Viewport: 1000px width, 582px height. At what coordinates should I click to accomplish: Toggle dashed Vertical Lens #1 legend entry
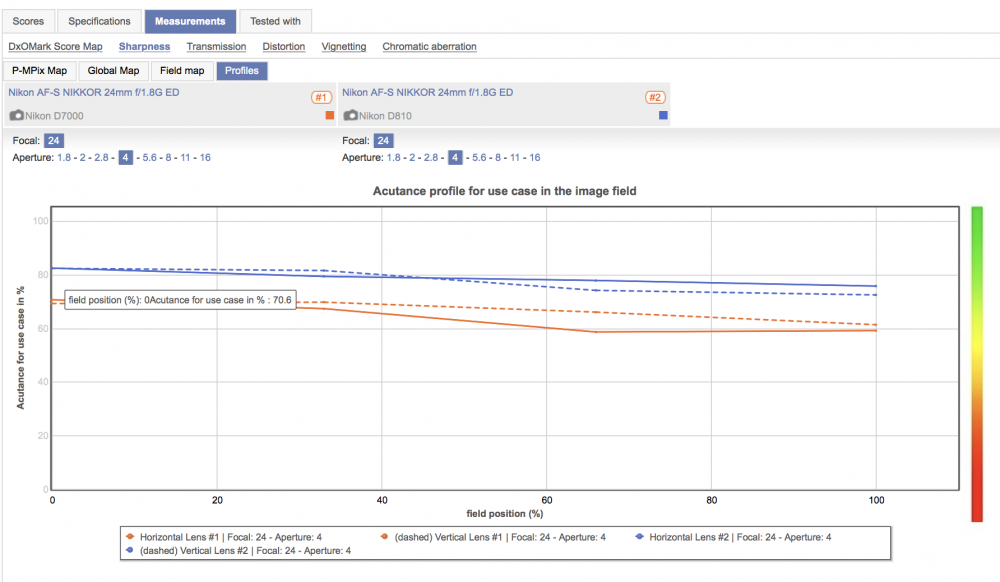pos(493,537)
